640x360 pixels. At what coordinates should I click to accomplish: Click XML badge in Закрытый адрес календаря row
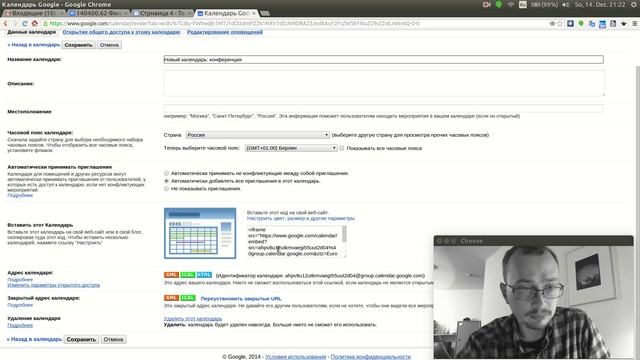tap(171, 298)
